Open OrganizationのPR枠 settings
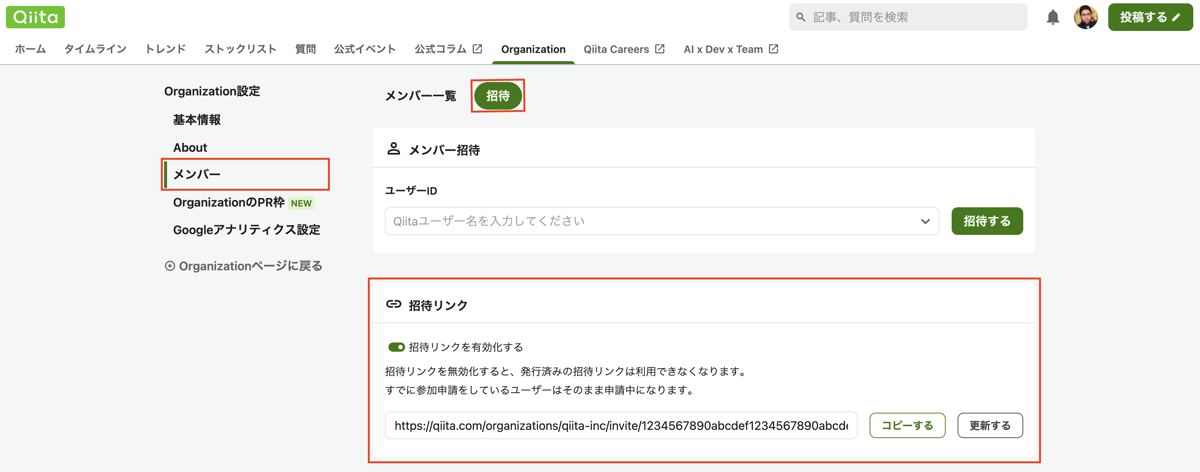 click(229, 202)
